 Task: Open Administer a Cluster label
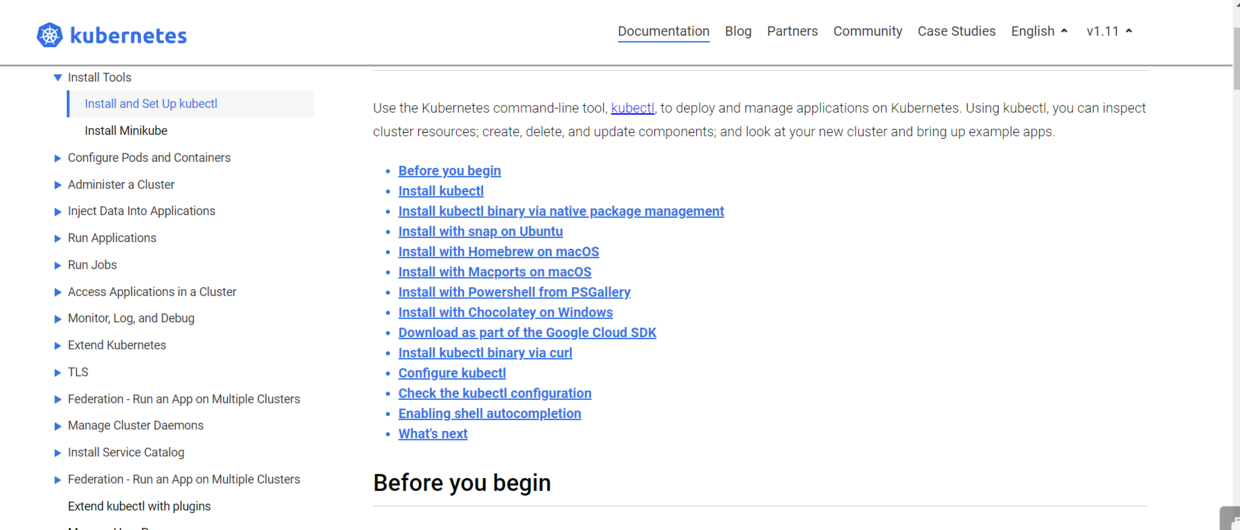[x=121, y=185]
